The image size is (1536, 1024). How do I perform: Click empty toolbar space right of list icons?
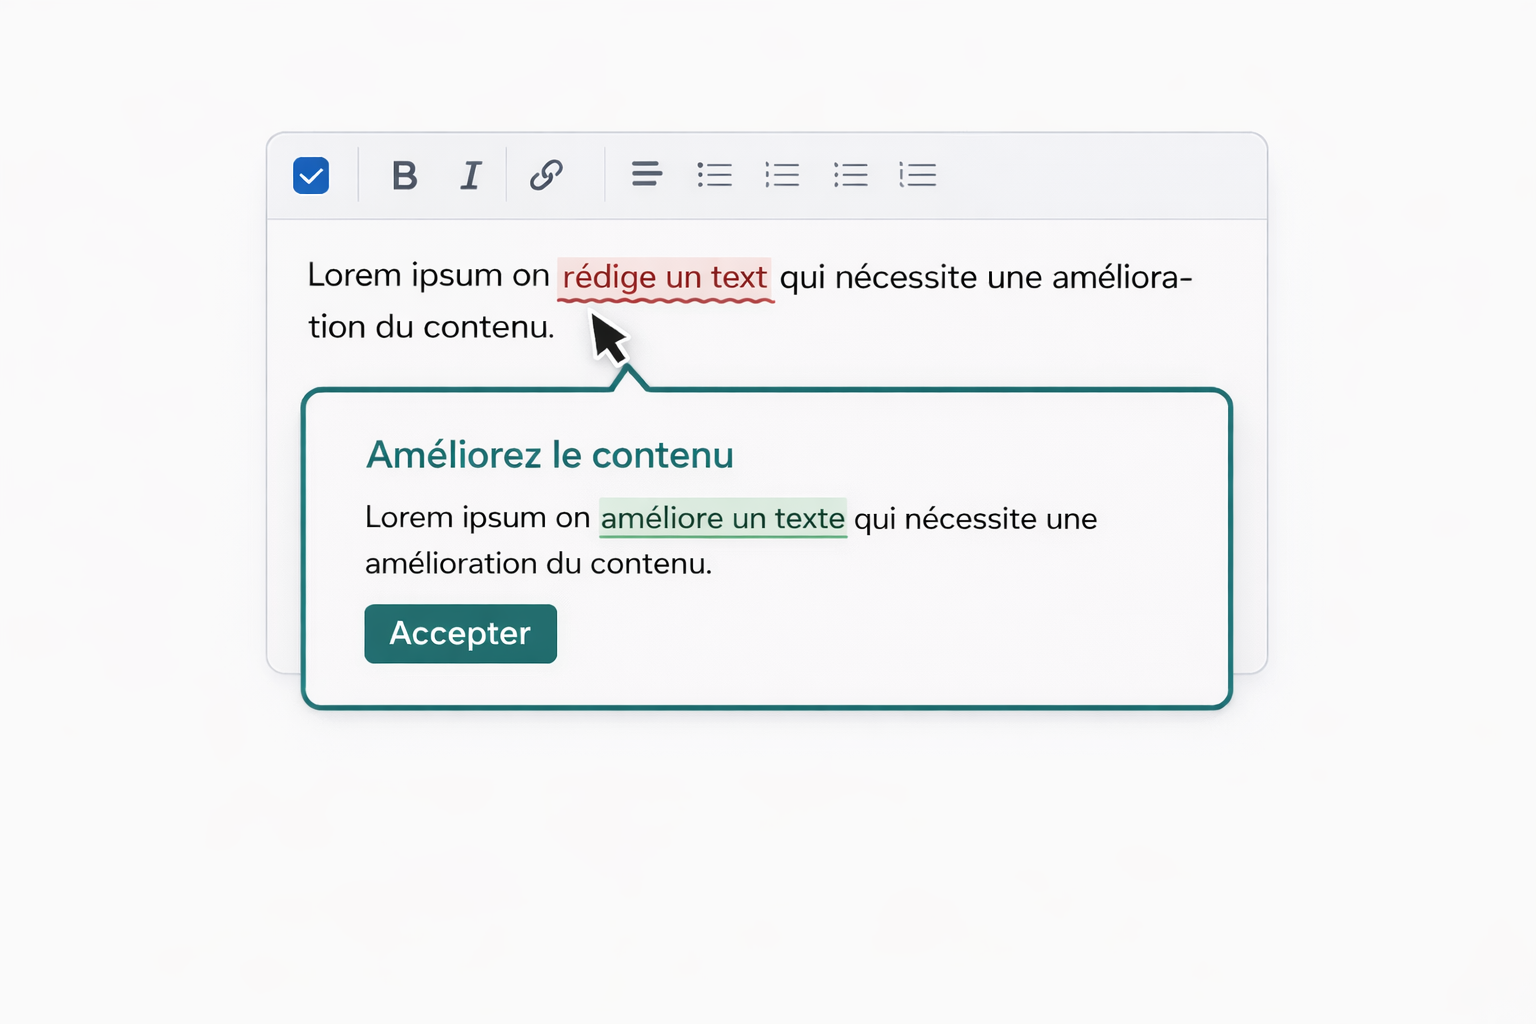[1100, 176]
